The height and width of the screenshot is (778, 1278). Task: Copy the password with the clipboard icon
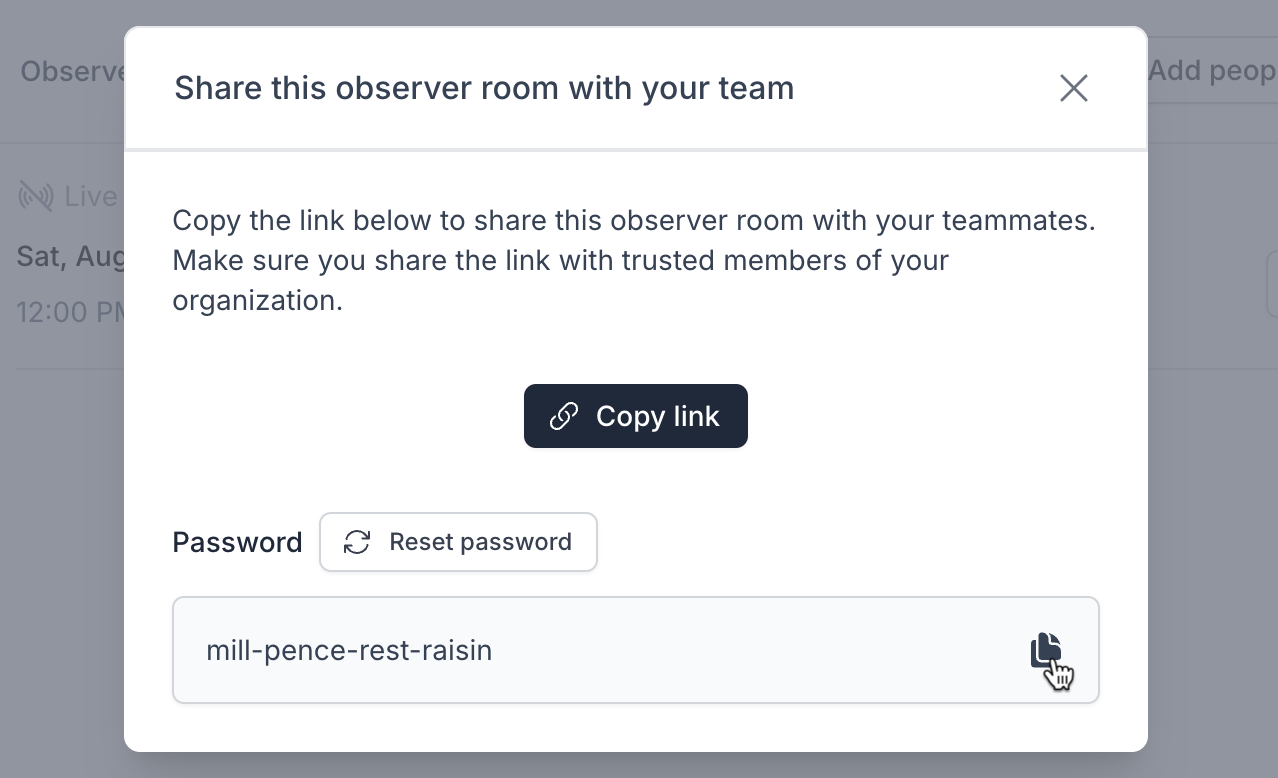pos(1046,651)
